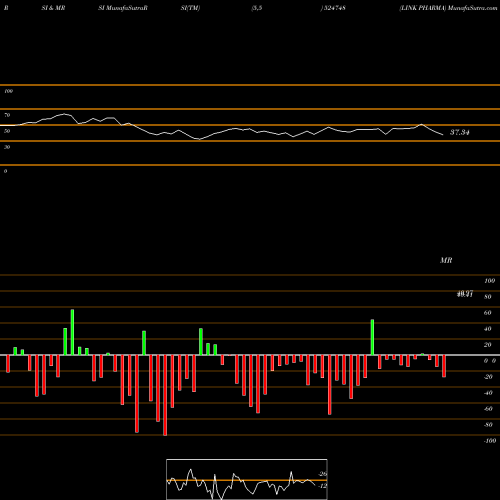Viewport: 500px width, 500px height.
Task: Click the MR axis label "80"
Action: pyautogui.click(x=488, y=297)
